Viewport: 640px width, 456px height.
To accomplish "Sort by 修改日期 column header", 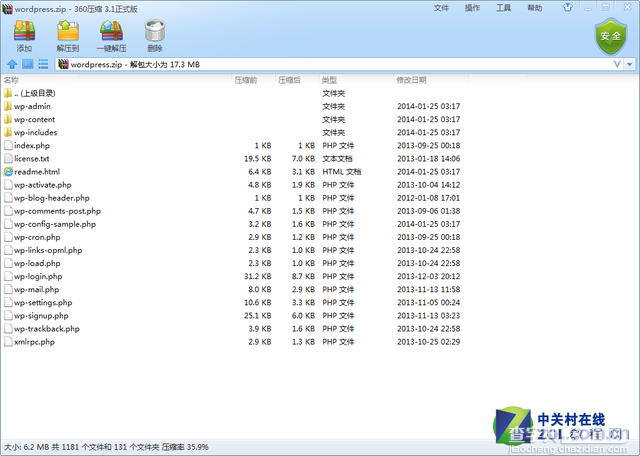I will click(x=411, y=80).
